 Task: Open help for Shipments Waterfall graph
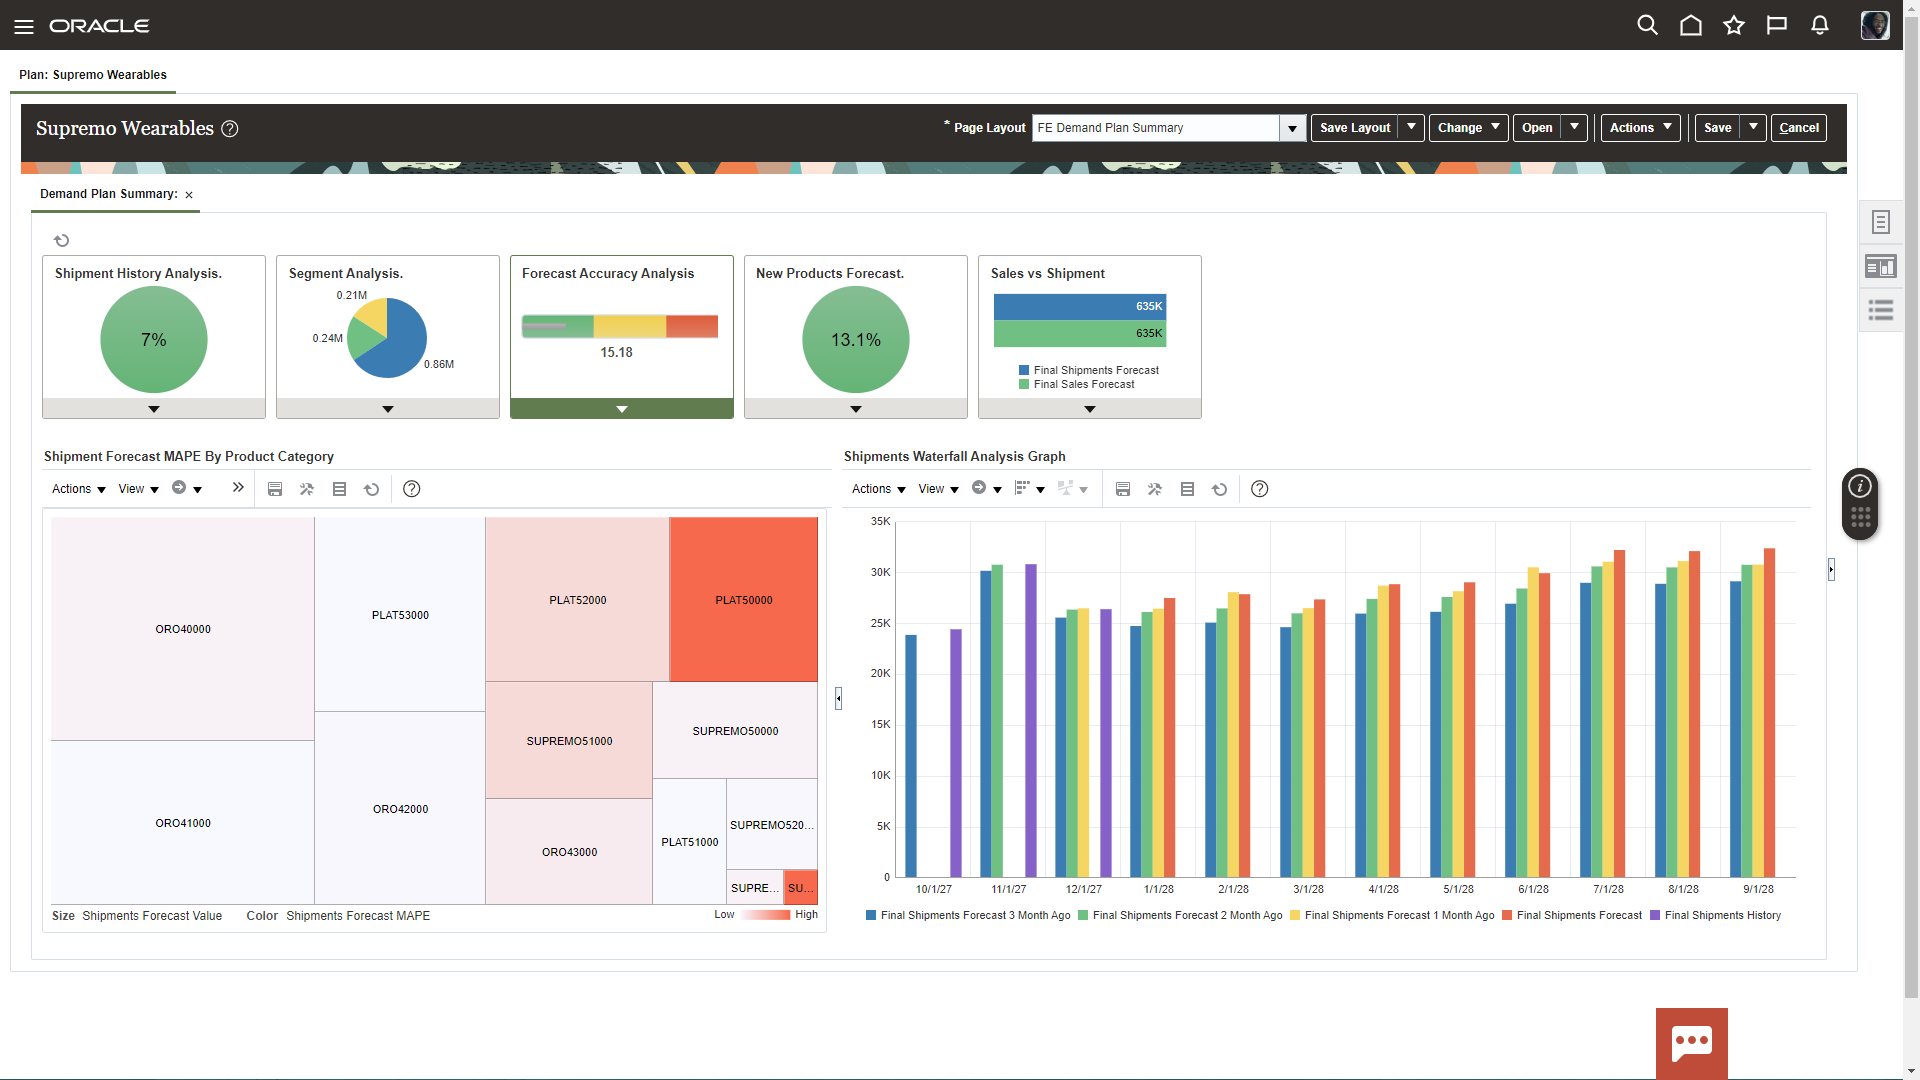(1260, 489)
